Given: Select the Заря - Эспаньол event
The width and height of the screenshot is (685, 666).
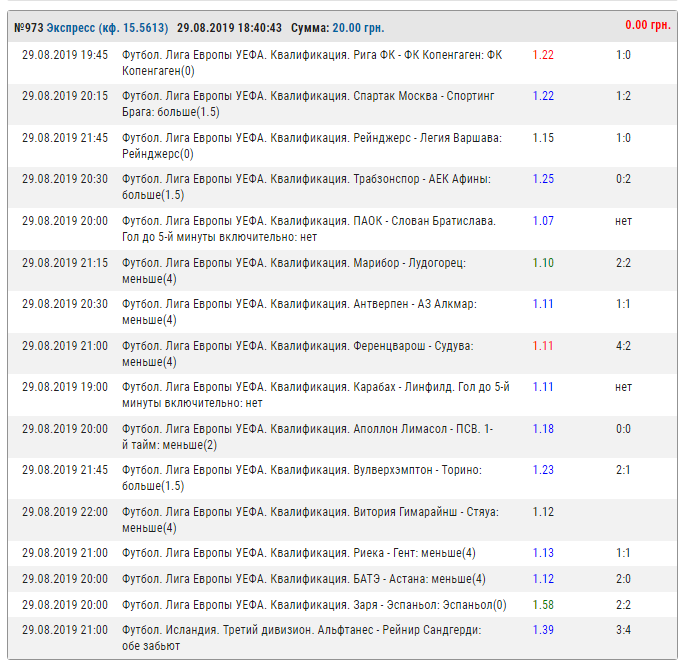Looking at the screenshot, I should (314, 605).
